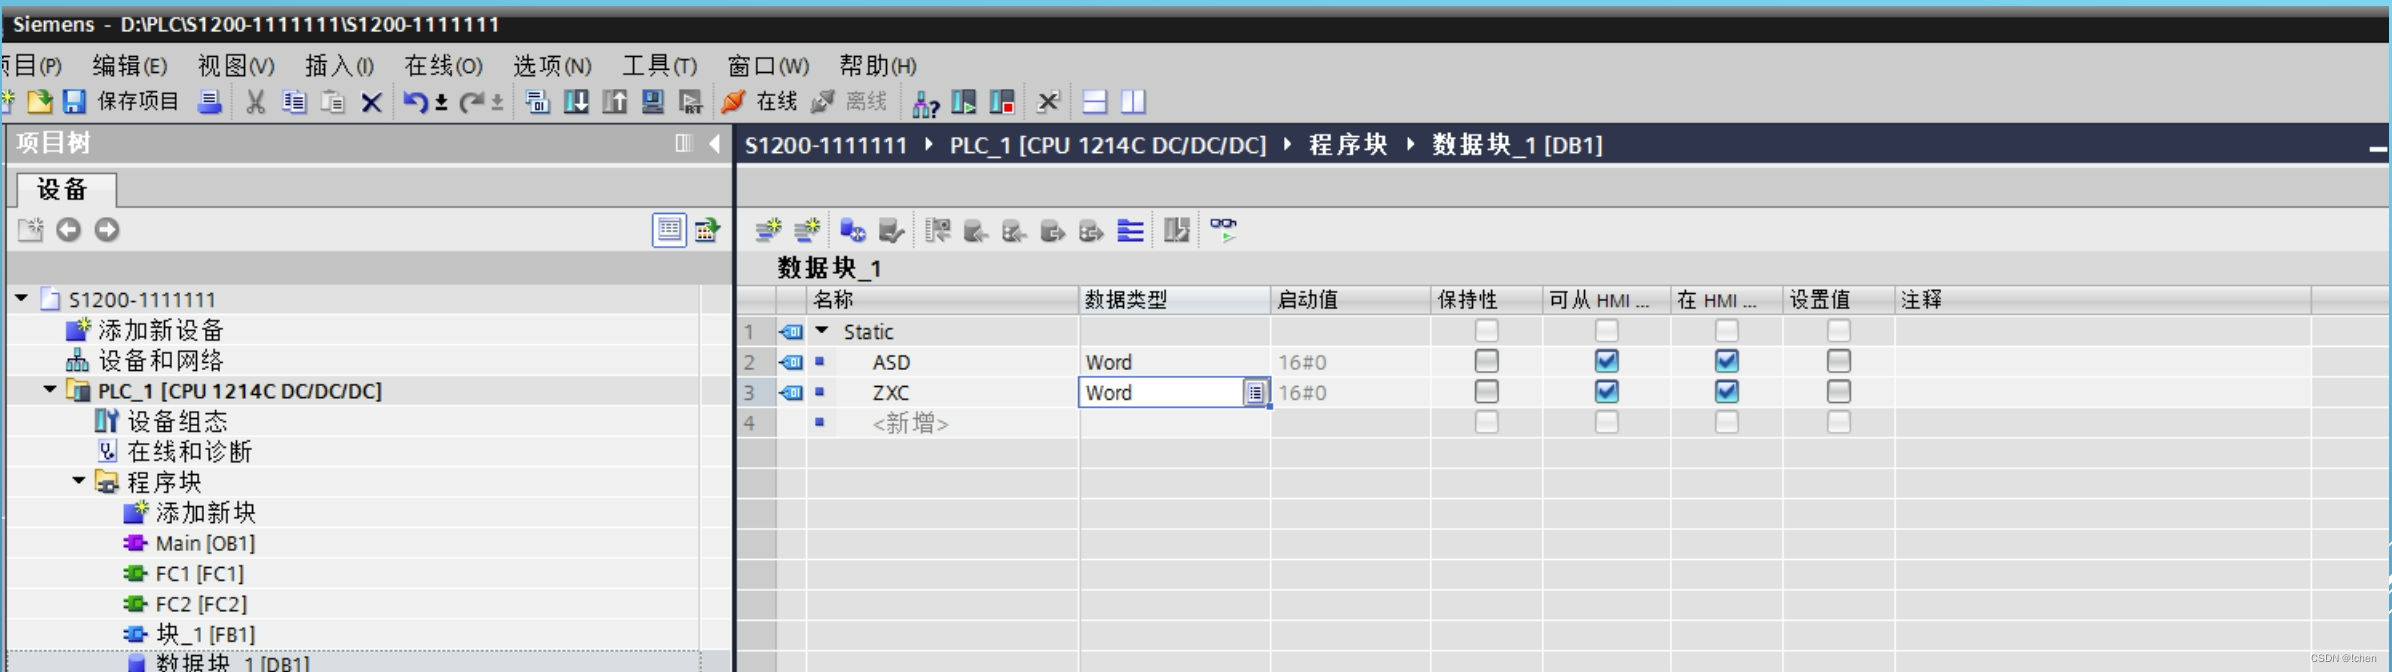Uncheck accessible from HMI for ZXC
The image size is (2392, 672).
(1607, 391)
